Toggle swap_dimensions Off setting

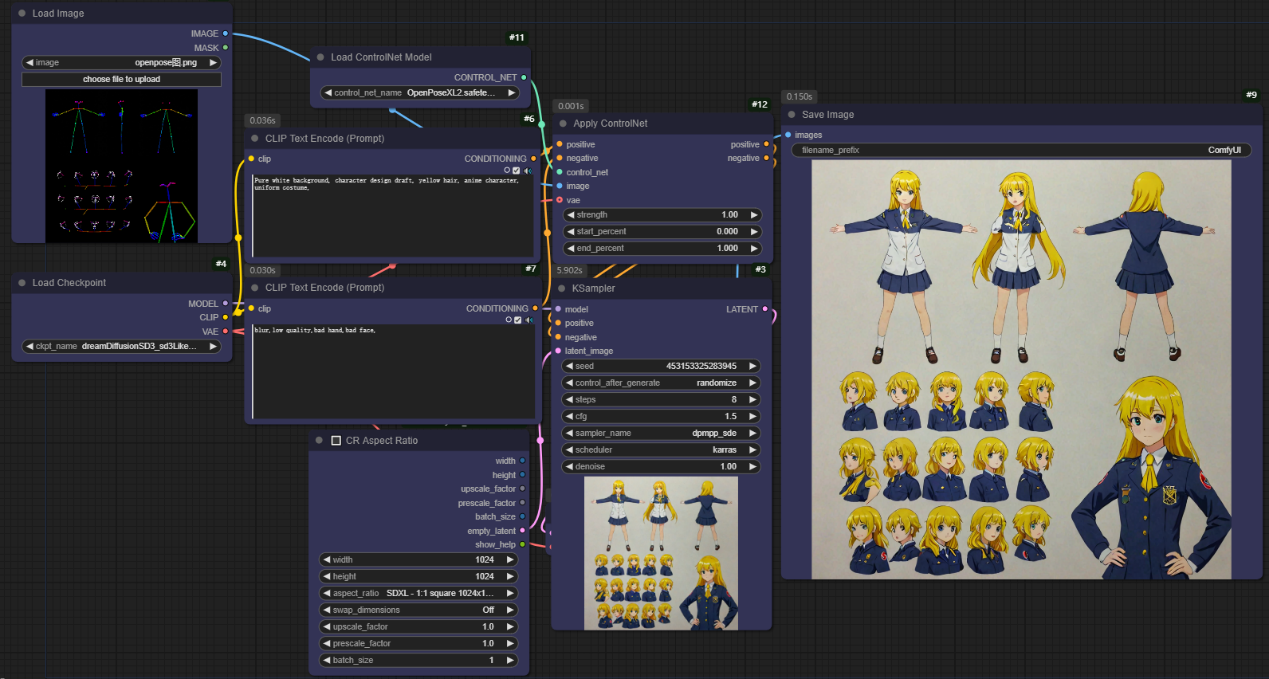pyautogui.click(x=418, y=609)
